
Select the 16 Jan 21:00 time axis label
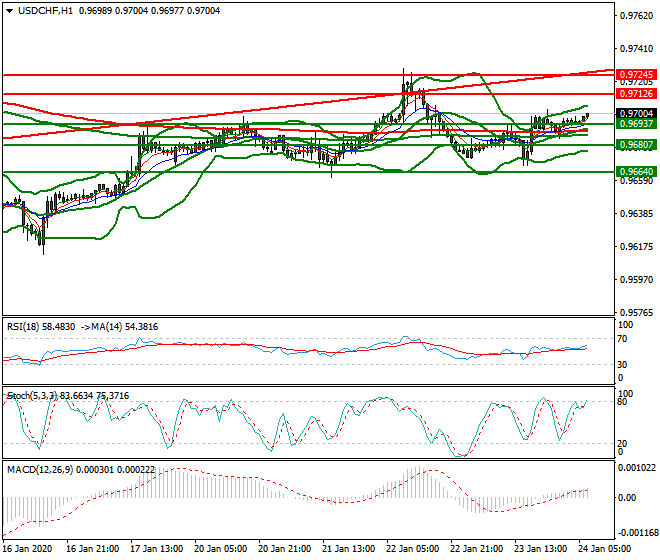[x=93, y=549]
